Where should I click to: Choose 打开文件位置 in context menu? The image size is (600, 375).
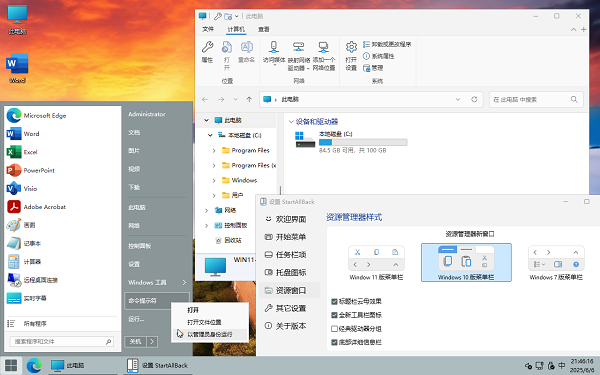coord(210,322)
